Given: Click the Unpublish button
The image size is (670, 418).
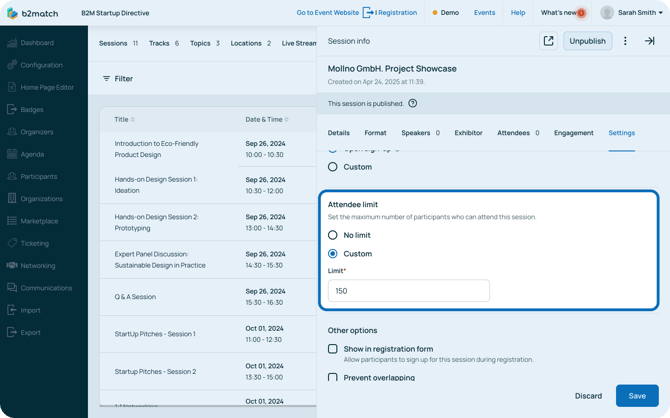Looking at the screenshot, I should (x=587, y=41).
